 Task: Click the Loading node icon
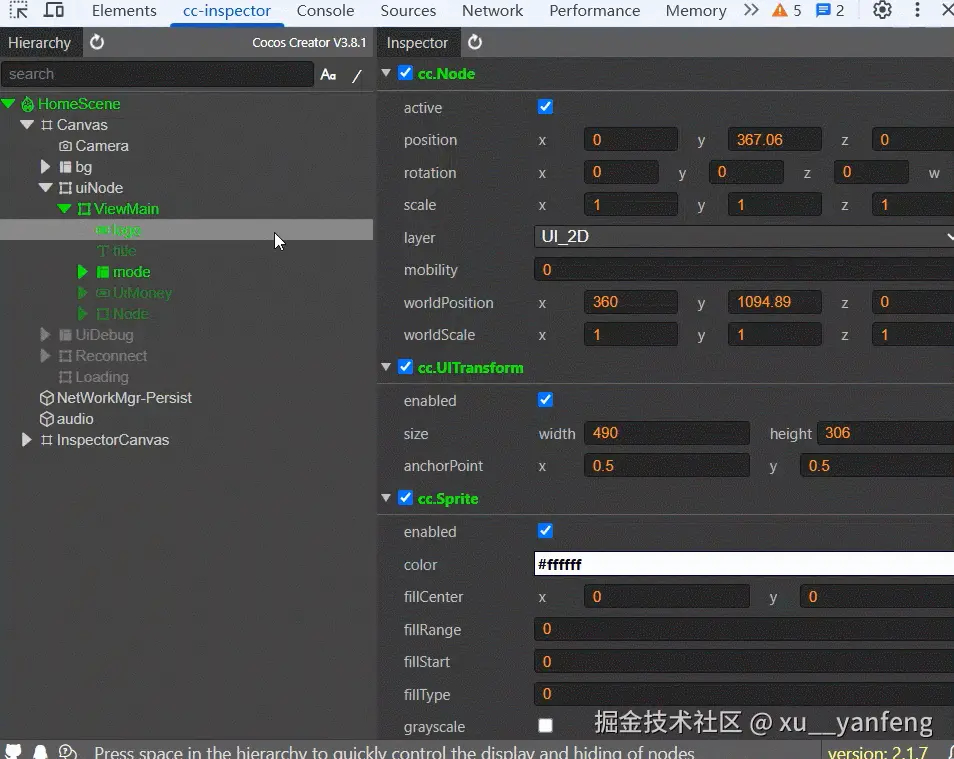(x=65, y=377)
